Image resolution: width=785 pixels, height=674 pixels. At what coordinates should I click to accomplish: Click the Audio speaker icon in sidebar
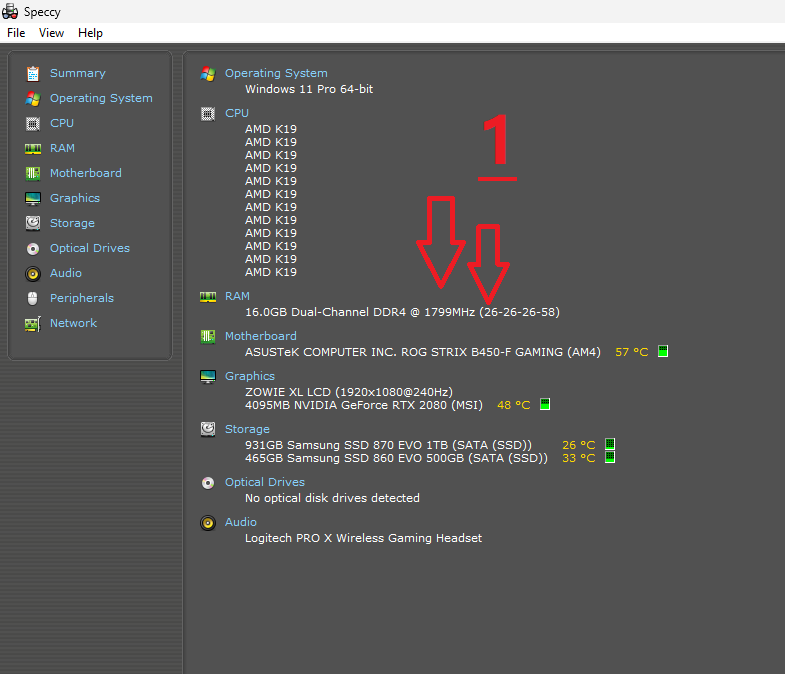[x=33, y=273]
